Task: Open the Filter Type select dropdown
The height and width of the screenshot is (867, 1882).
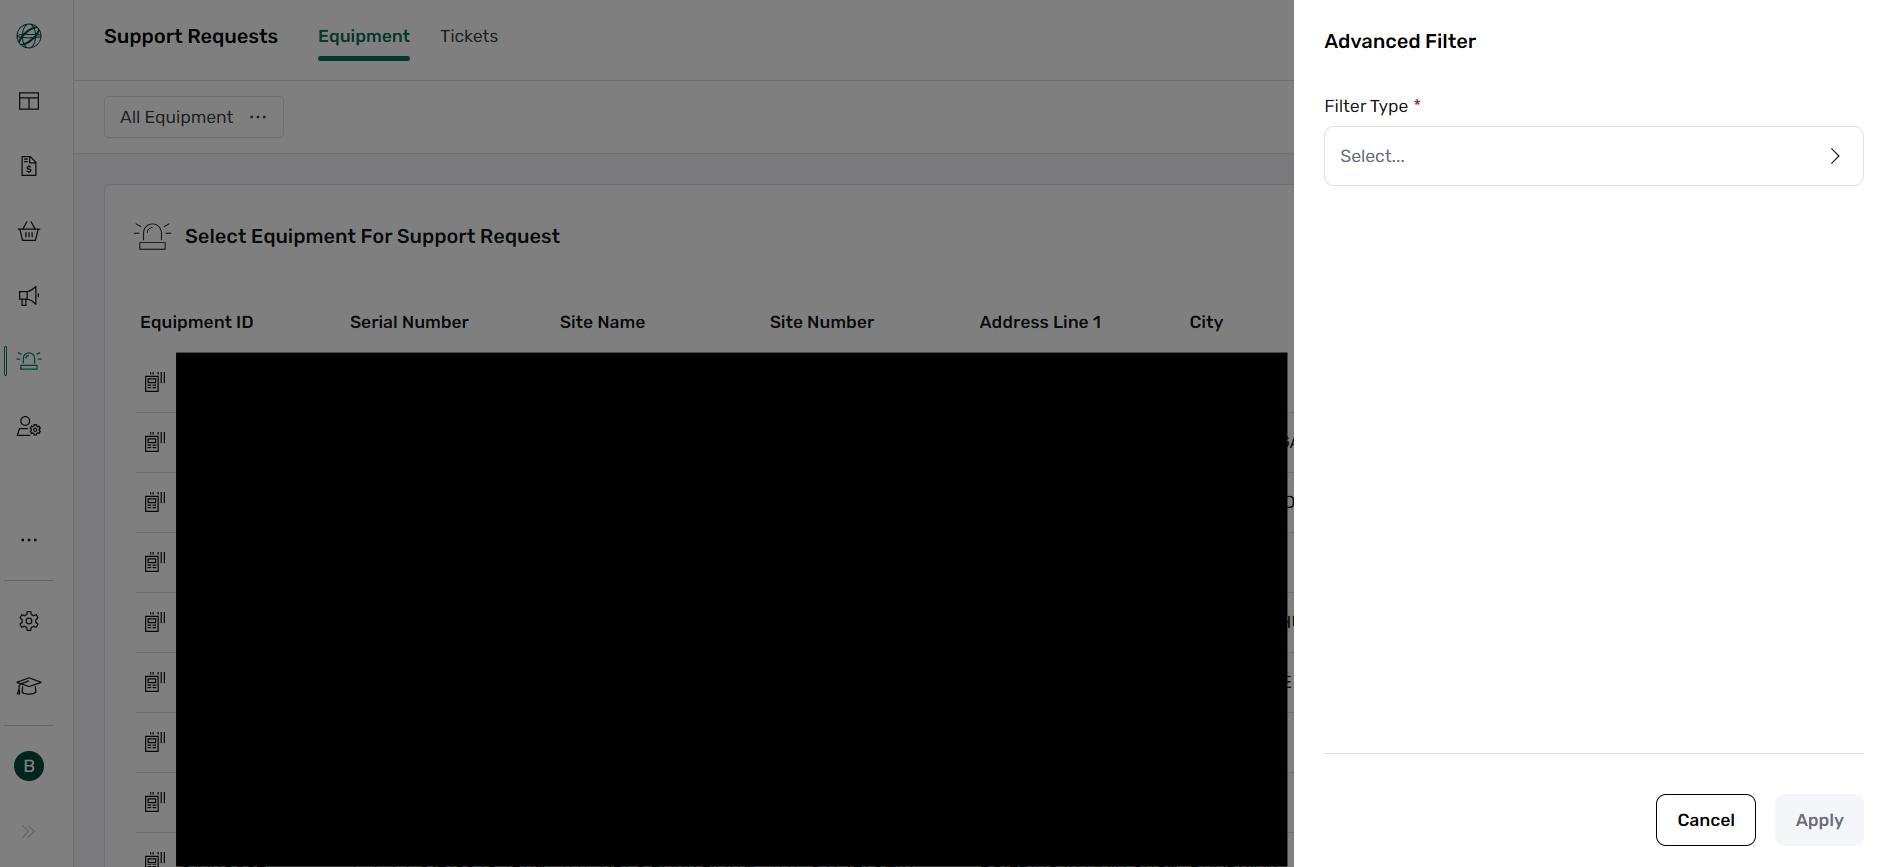Action: (x=1593, y=156)
